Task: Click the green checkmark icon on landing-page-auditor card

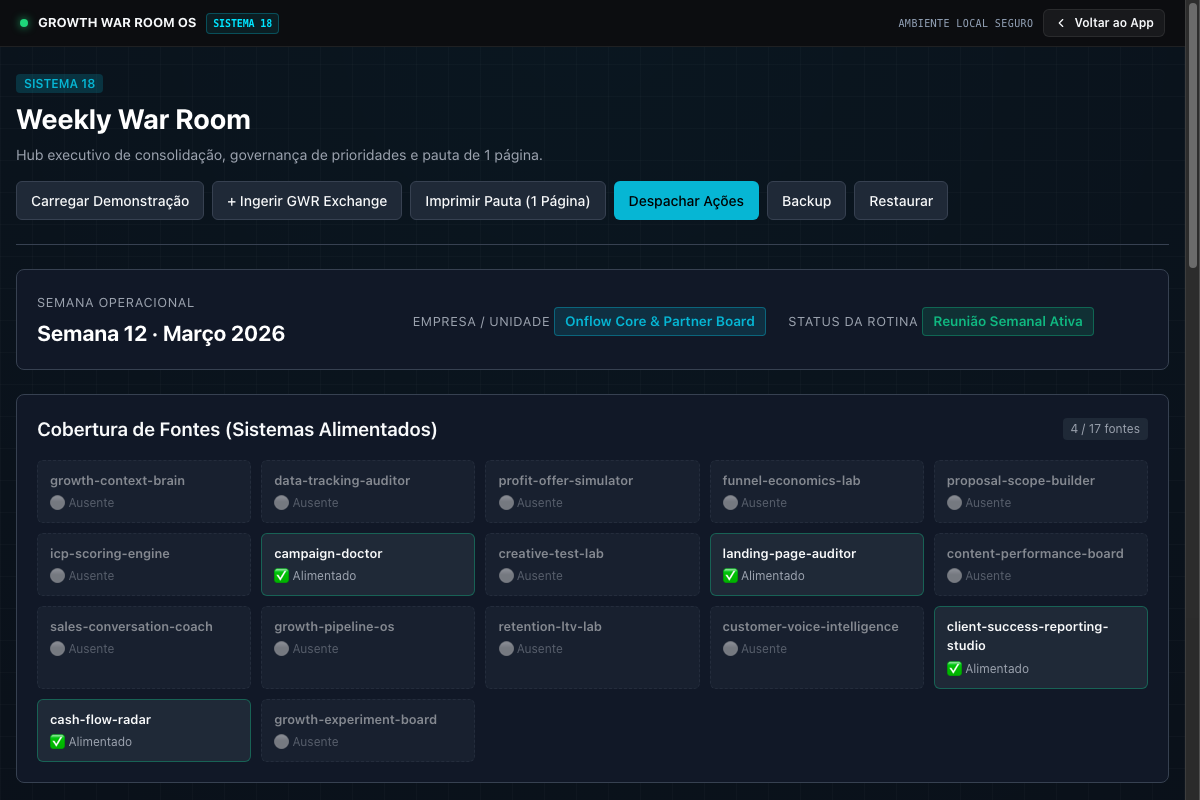Action: pyautogui.click(x=730, y=576)
